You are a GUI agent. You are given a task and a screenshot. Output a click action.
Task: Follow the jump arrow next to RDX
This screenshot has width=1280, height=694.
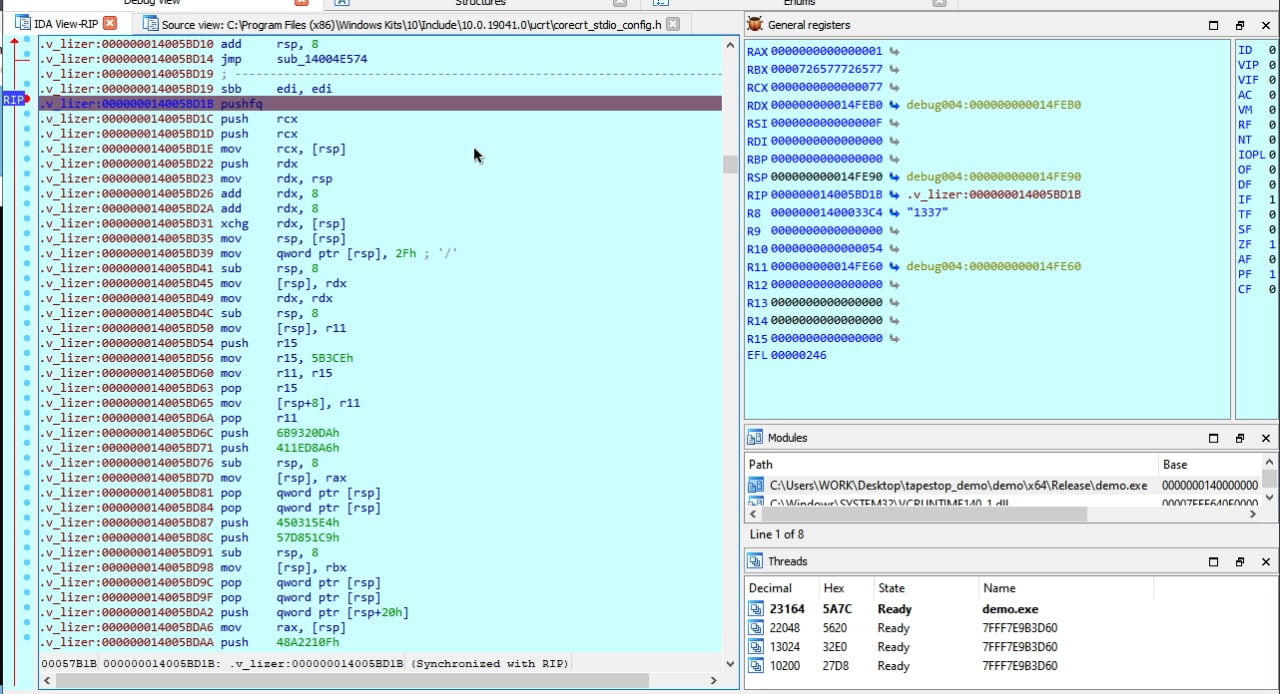coord(894,105)
